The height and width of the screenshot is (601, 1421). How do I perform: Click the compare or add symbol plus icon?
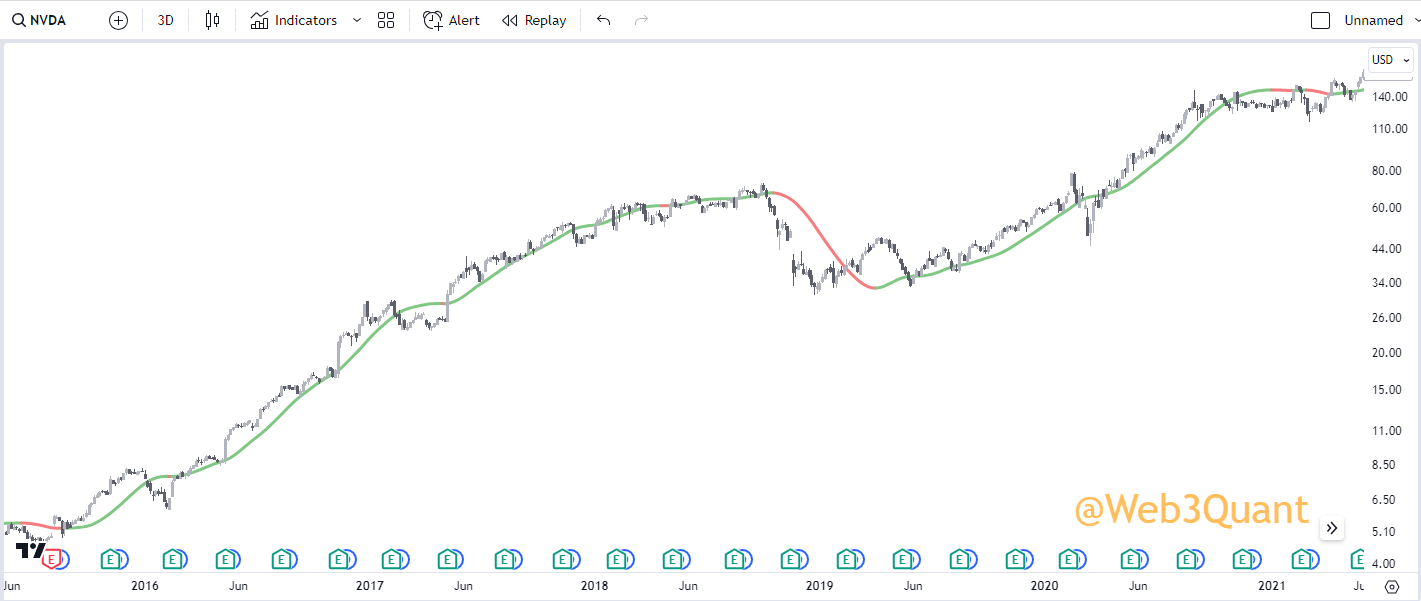pyautogui.click(x=118, y=20)
